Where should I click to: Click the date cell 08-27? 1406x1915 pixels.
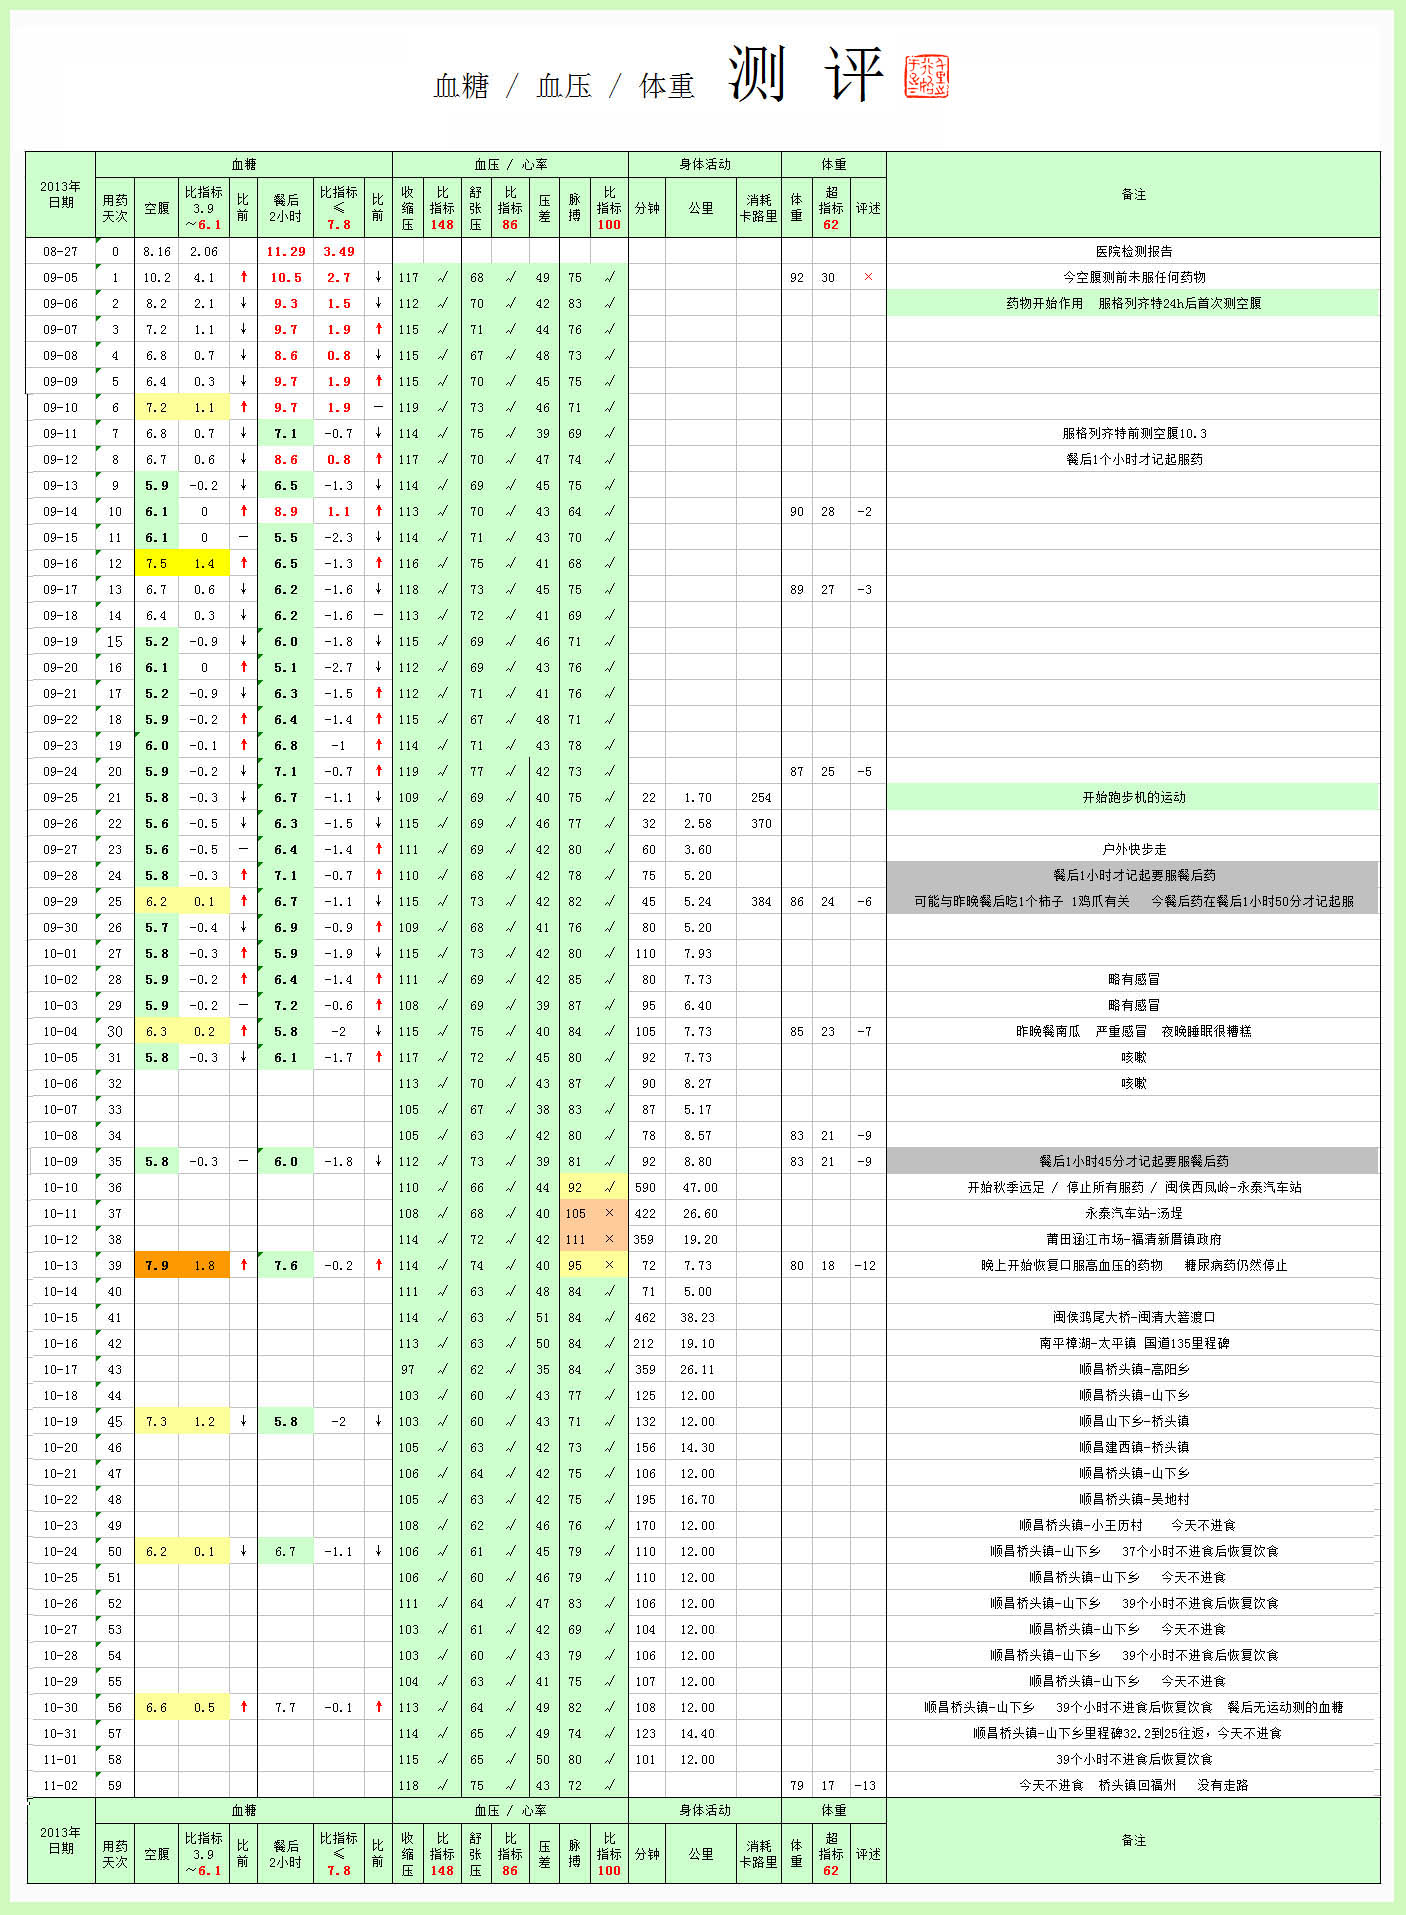tap(60, 251)
